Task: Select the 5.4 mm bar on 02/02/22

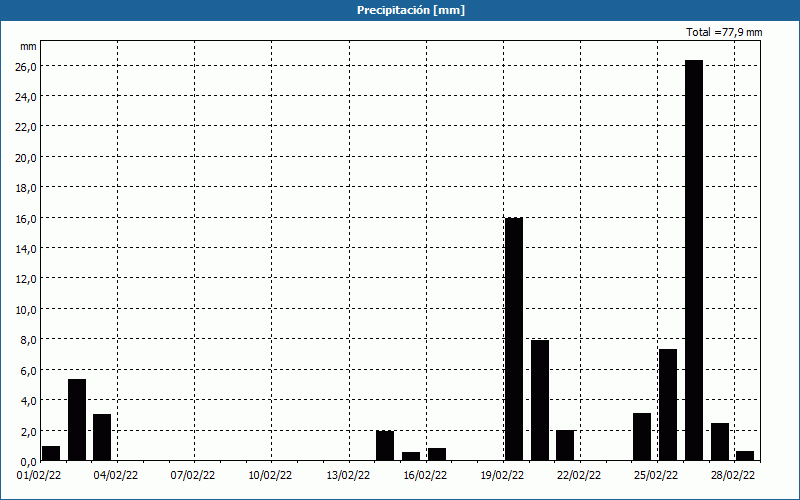Action: [77, 420]
